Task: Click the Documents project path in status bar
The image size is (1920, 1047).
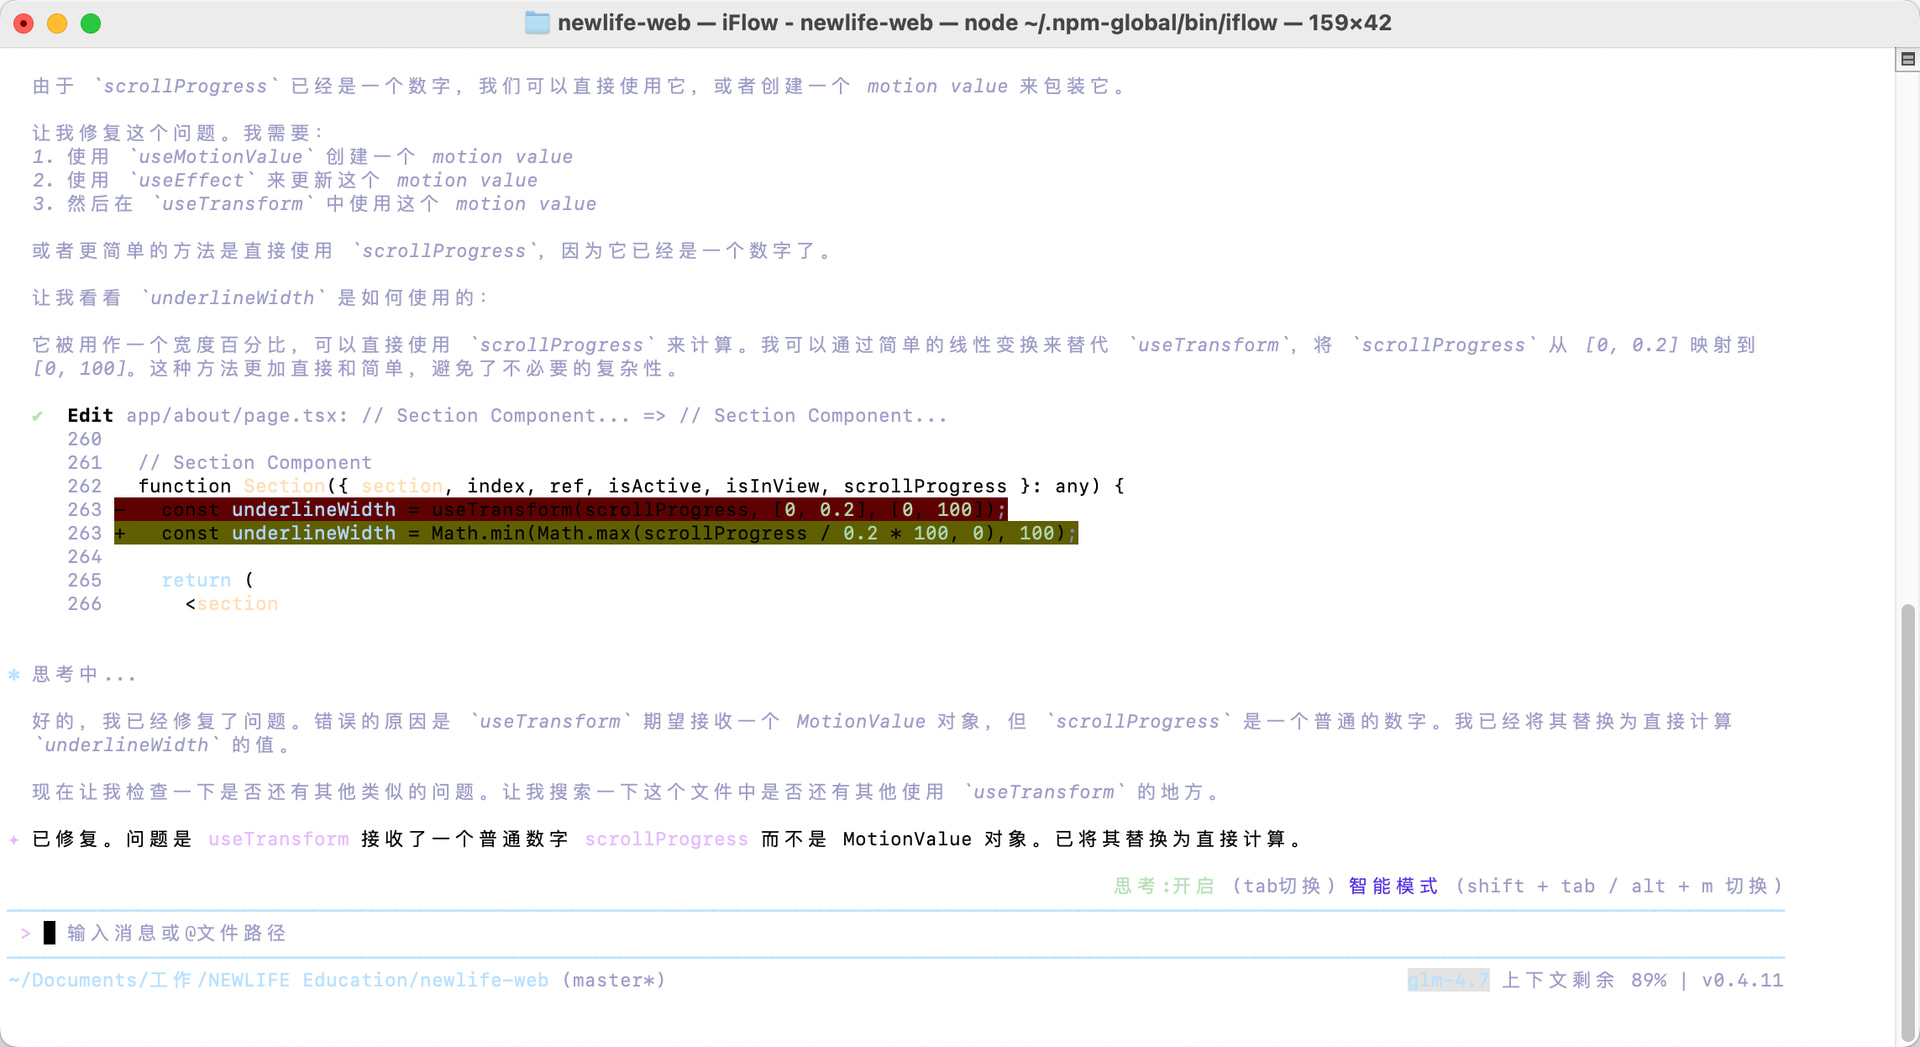Action: [x=278, y=980]
